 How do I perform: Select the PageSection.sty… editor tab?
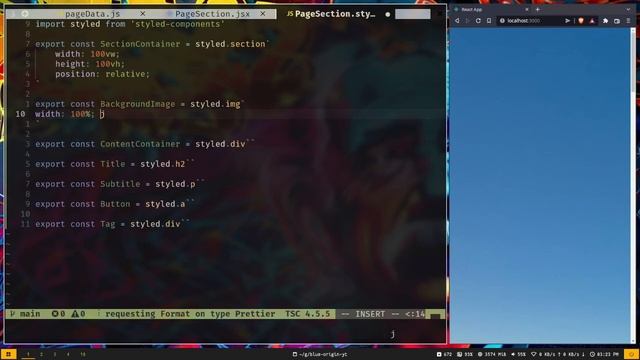(335, 14)
